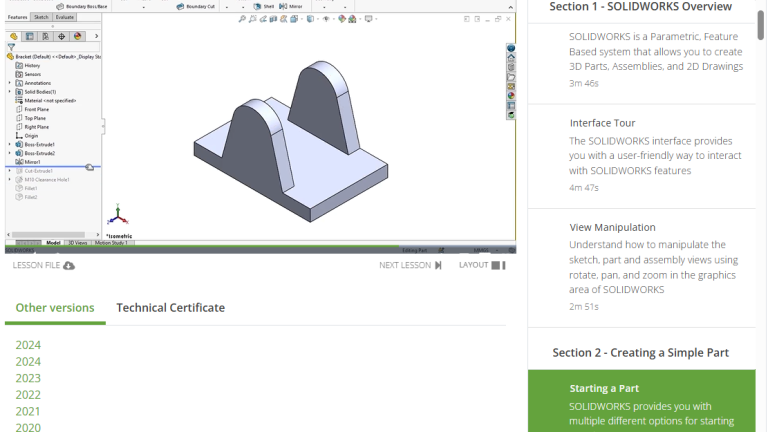
Task: Open SOLIDWORKS Resources home icon in task pane
Action: (511, 57)
